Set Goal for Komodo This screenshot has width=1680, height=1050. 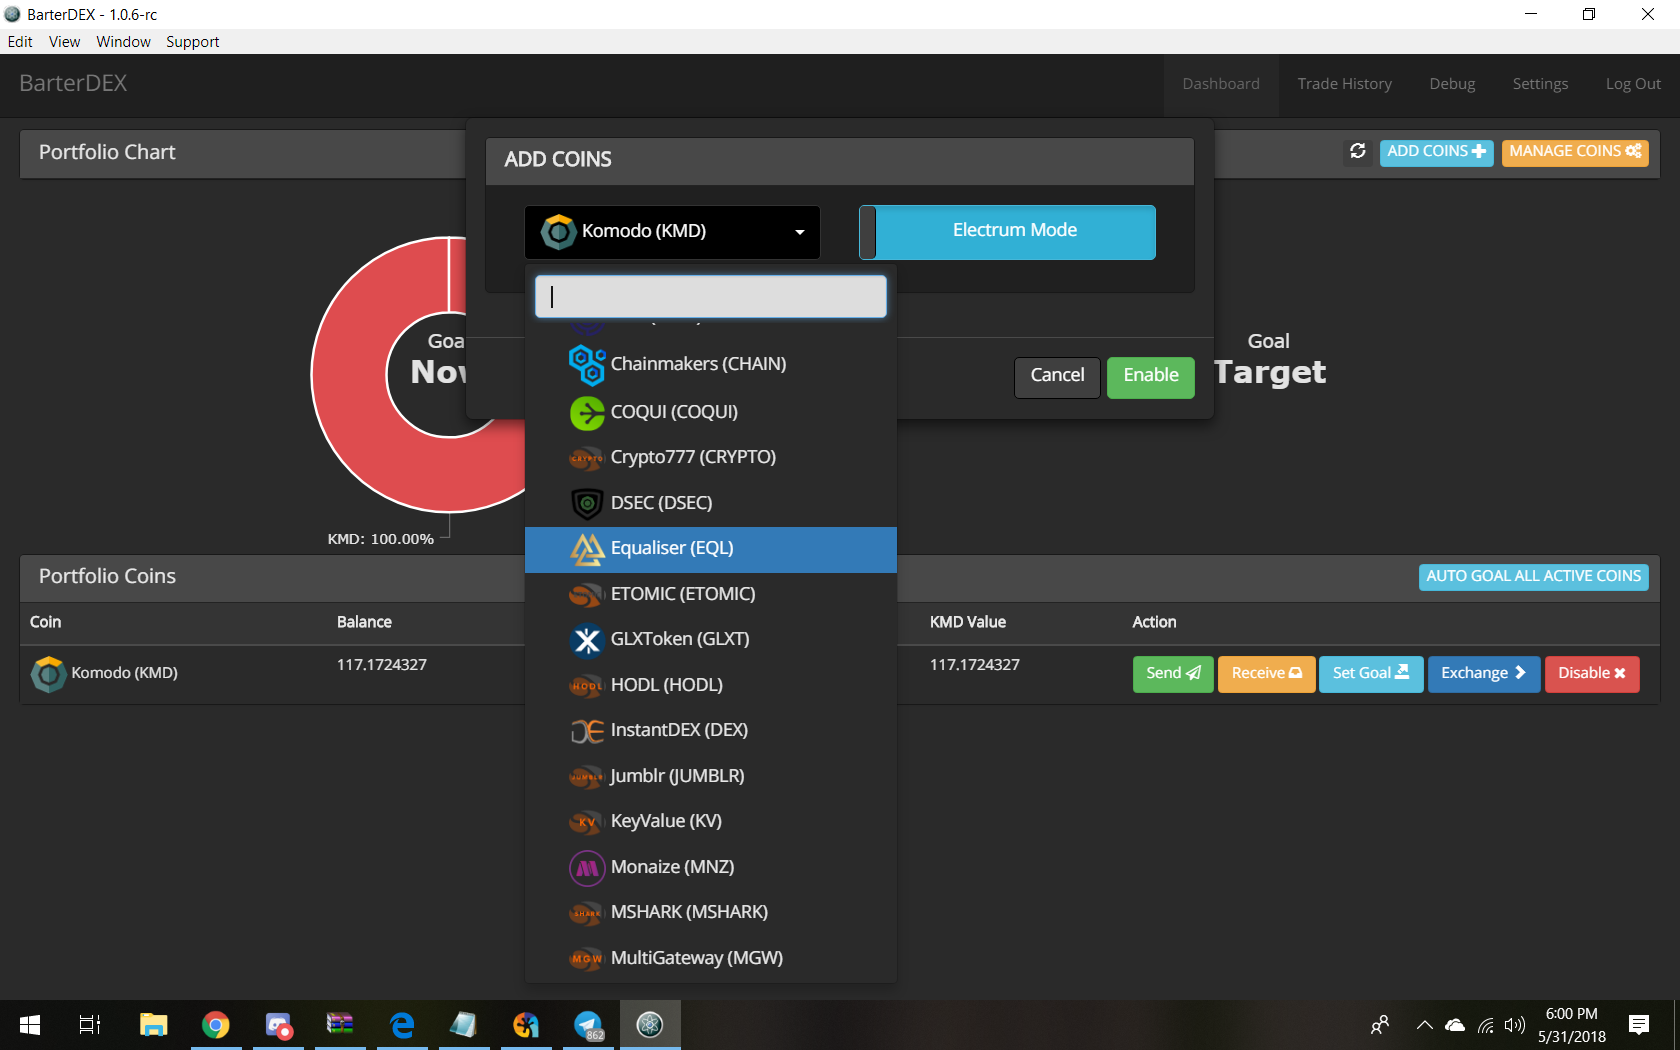tap(1371, 674)
